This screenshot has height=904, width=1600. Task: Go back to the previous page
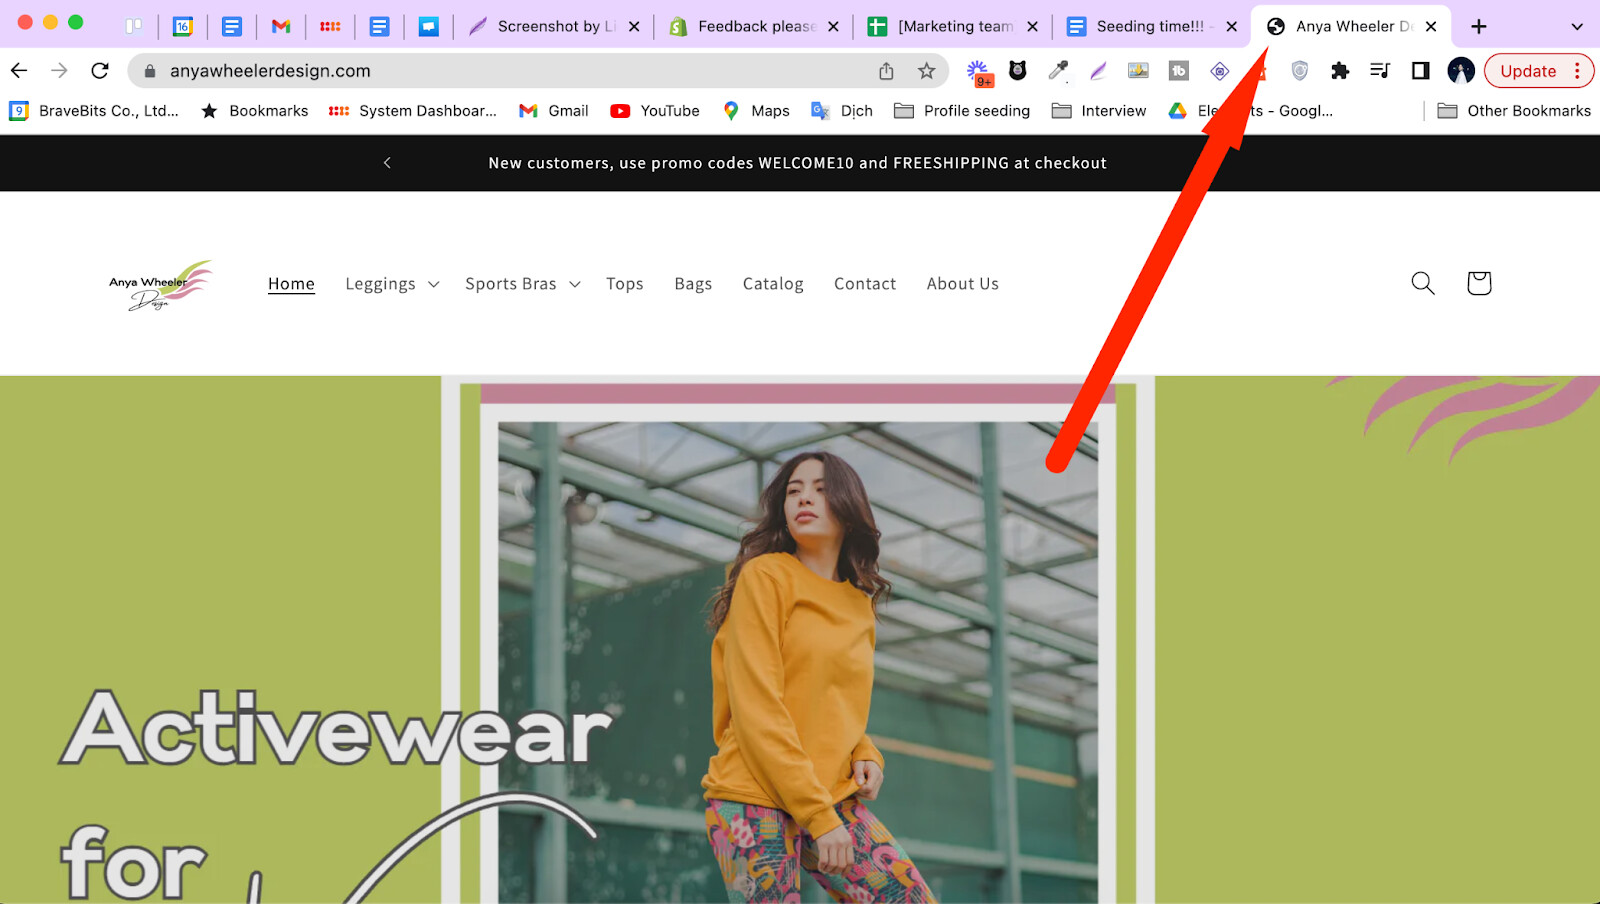(x=19, y=70)
